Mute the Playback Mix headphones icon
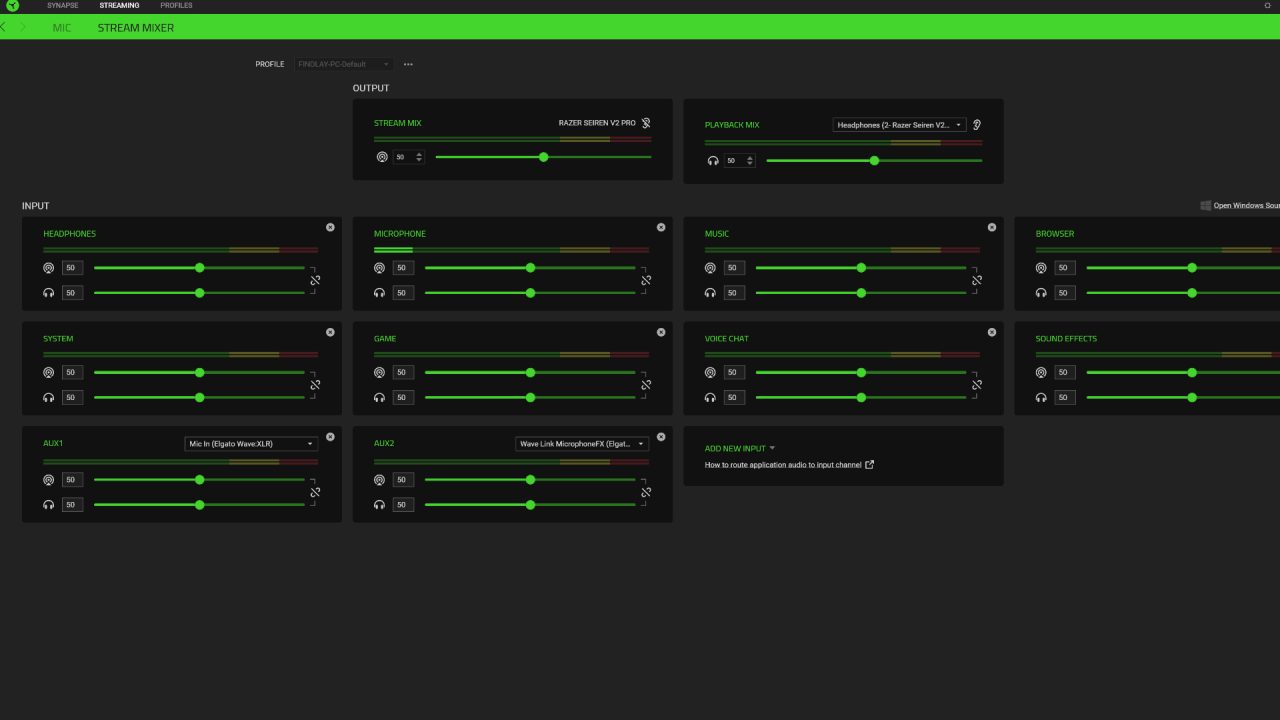This screenshot has height=720, width=1280. point(712,161)
